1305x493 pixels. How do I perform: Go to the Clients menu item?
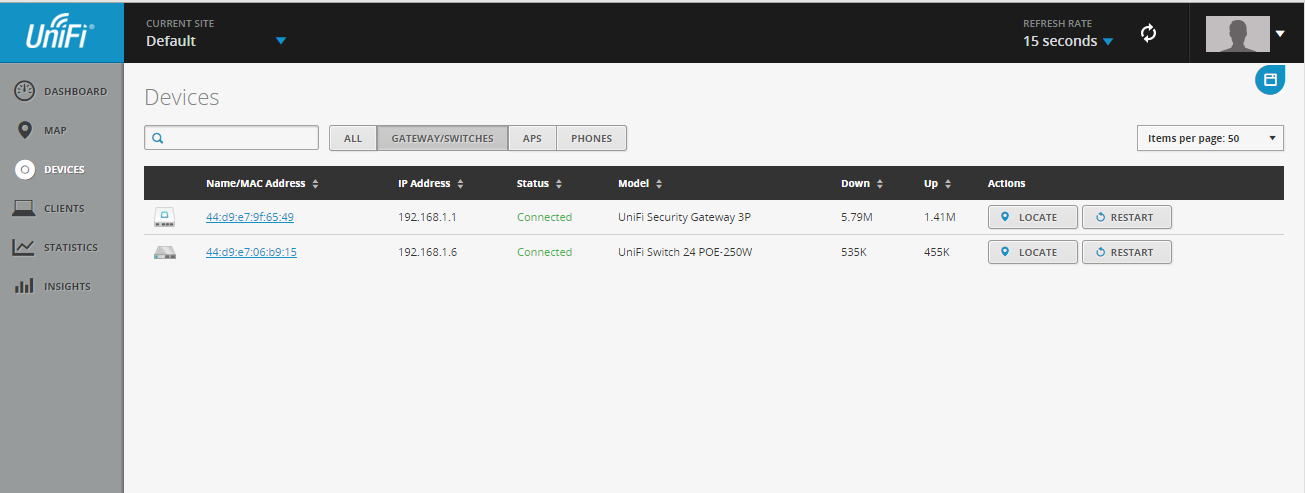pyautogui.click(x=64, y=208)
